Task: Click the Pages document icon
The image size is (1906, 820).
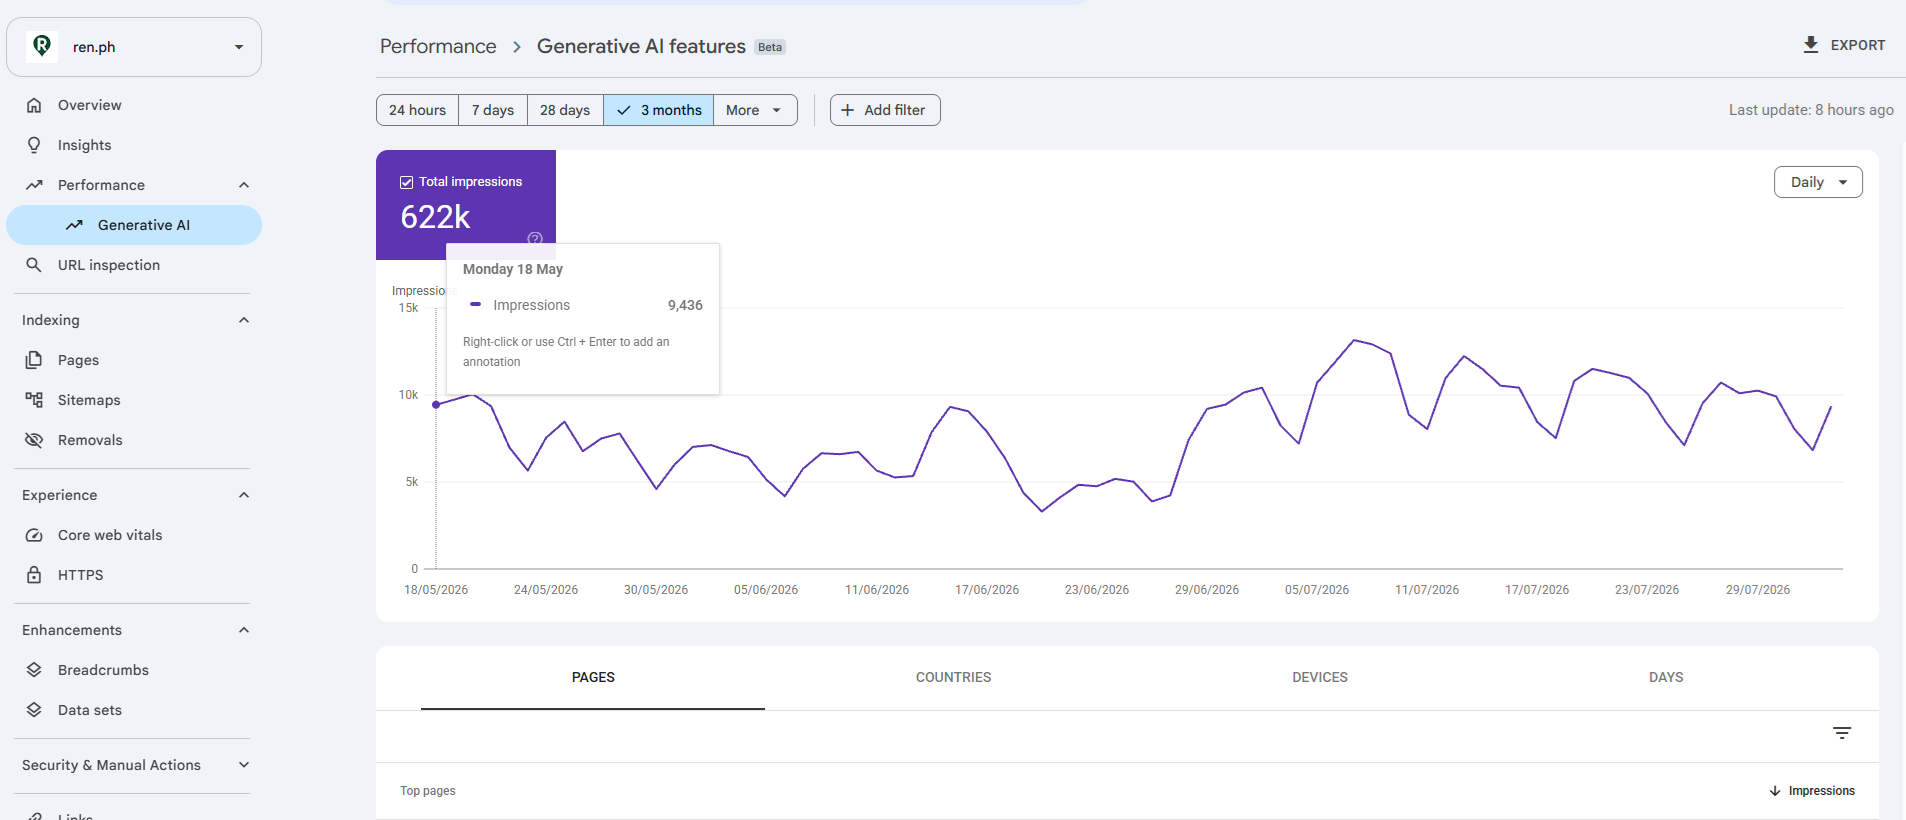Action: point(34,360)
